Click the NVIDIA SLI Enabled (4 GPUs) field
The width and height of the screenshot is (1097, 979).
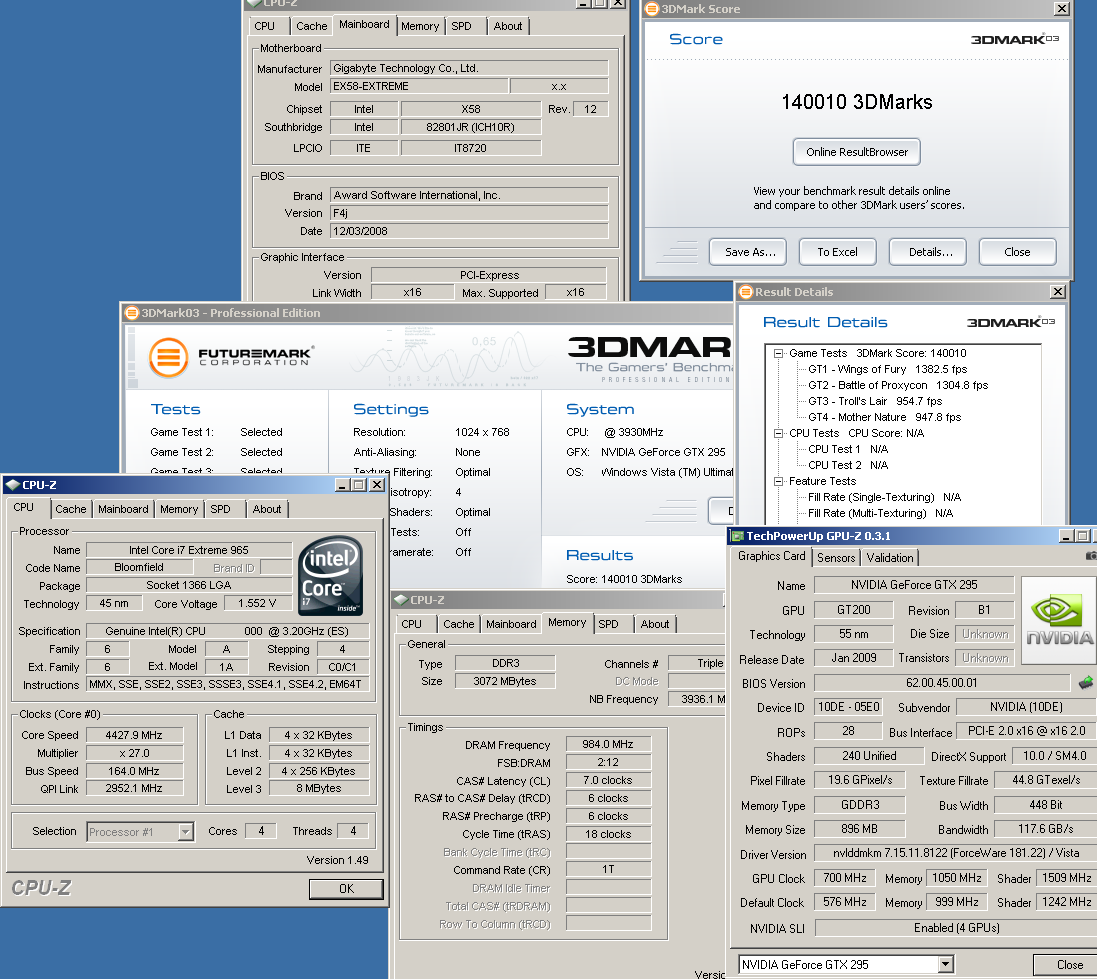(956, 928)
